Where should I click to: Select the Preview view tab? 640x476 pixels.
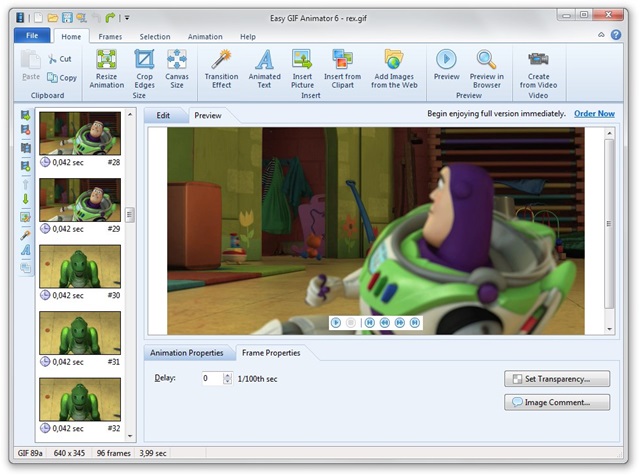(208, 116)
